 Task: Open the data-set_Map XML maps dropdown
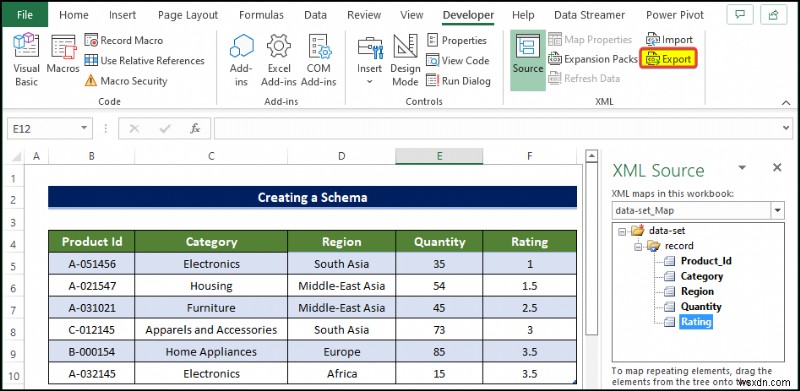(778, 210)
